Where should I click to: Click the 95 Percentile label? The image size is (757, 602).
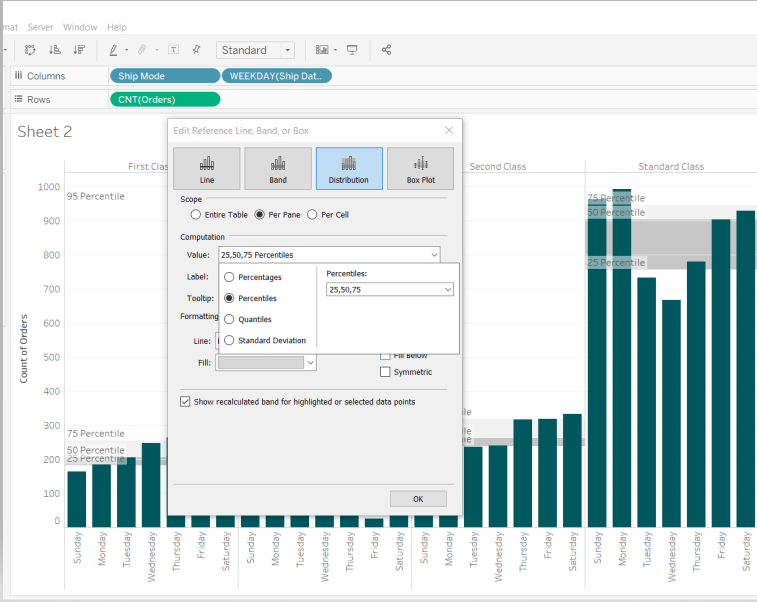point(96,196)
